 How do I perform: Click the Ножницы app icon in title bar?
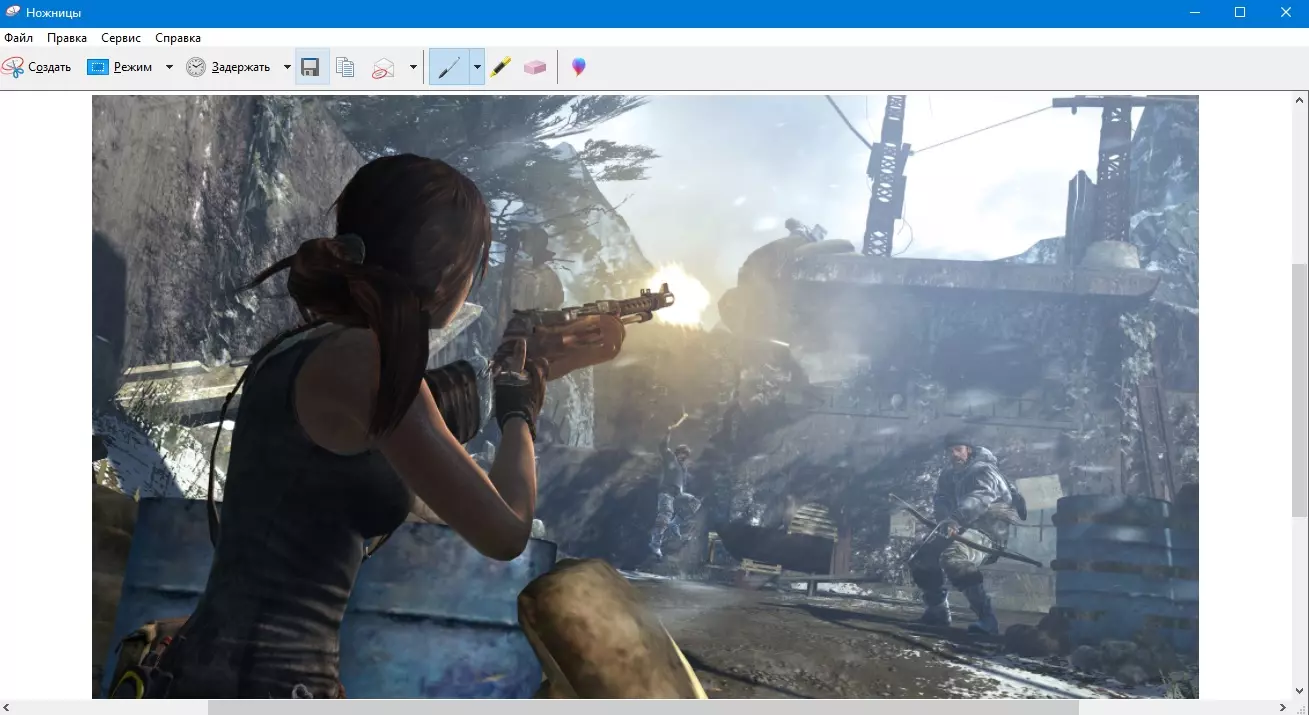click(x=12, y=13)
